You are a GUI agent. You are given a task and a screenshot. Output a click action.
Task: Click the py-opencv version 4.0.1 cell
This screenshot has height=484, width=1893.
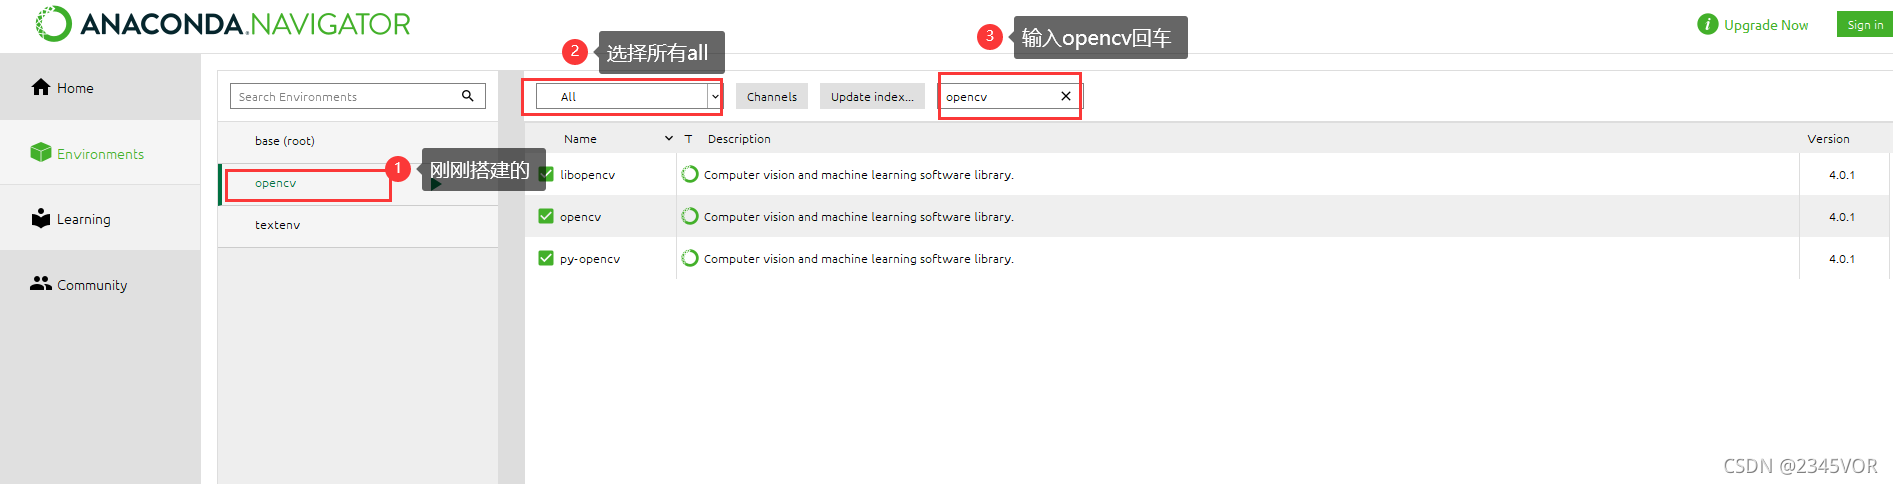(x=1842, y=258)
